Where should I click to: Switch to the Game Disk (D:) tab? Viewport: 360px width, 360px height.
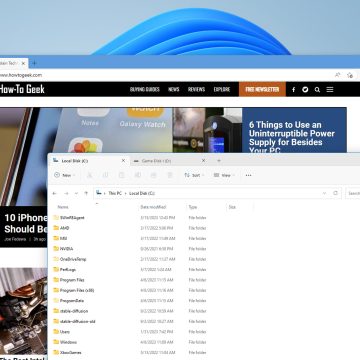pos(169,161)
